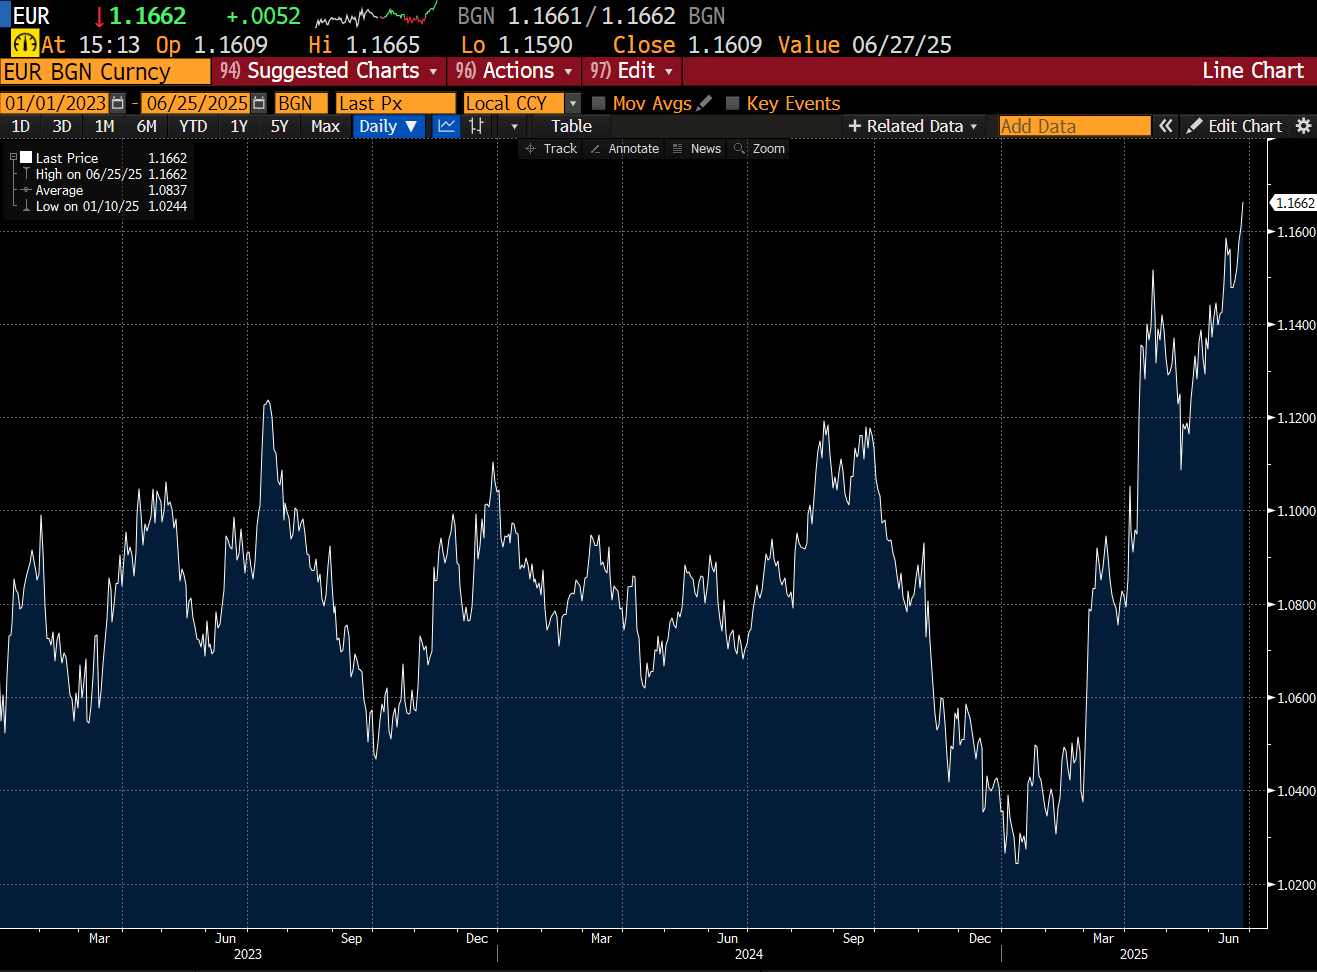Viewport: 1317px width, 972px height.
Task: Click the Add Data input field
Action: pos(1075,126)
